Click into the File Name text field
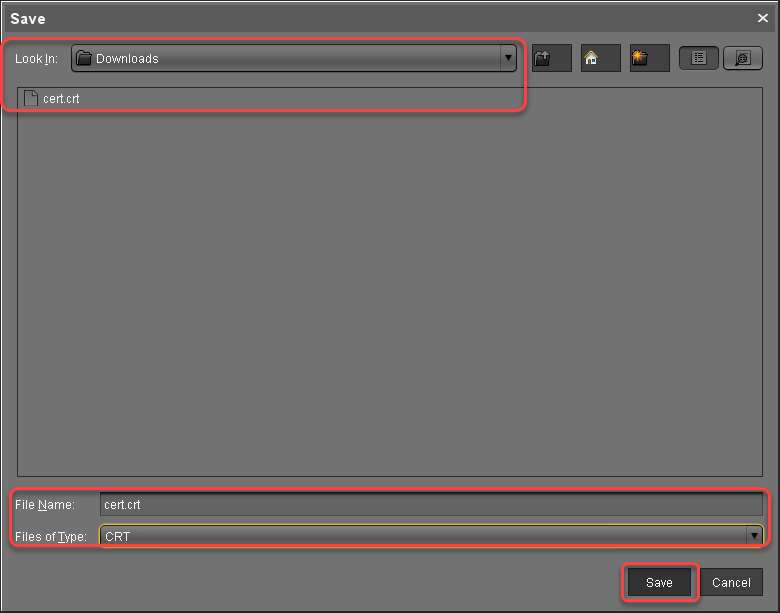This screenshot has height=613, width=780. coord(430,505)
